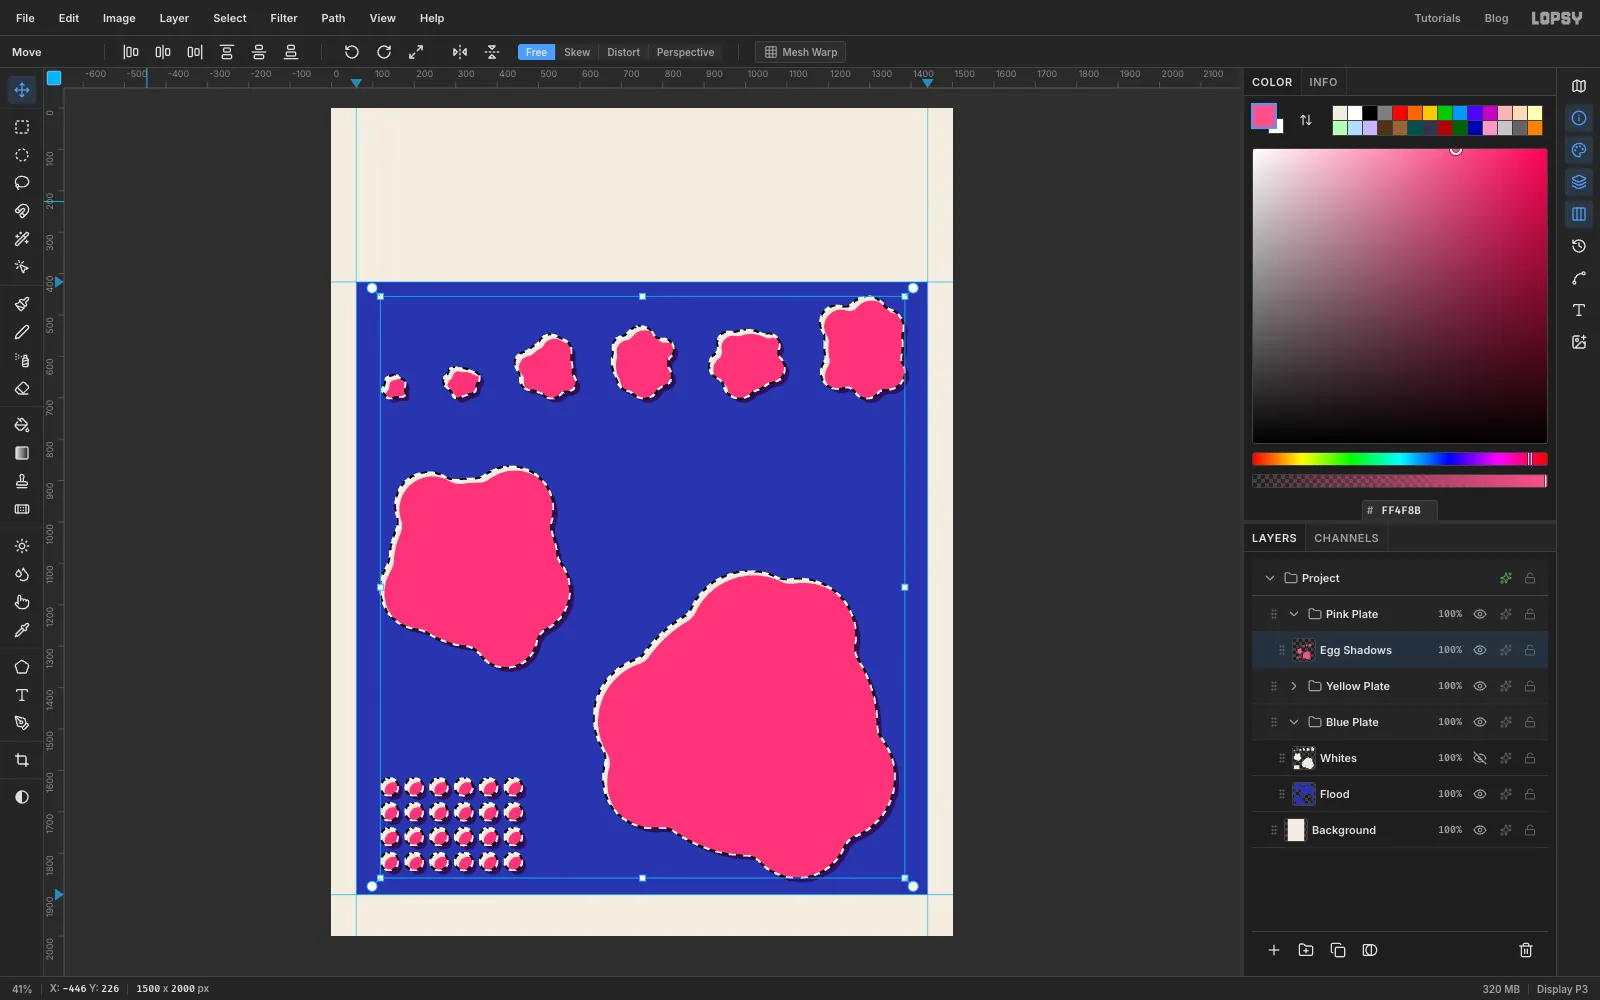Select the Paint Bucket tool
This screenshot has width=1600, height=1000.
[22, 425]
